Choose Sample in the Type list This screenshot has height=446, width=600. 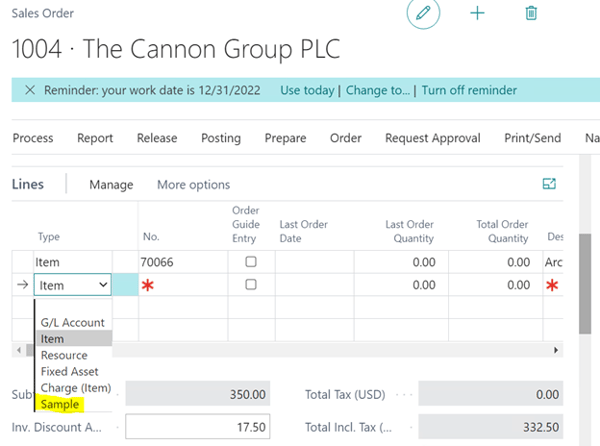click(60, 404)
